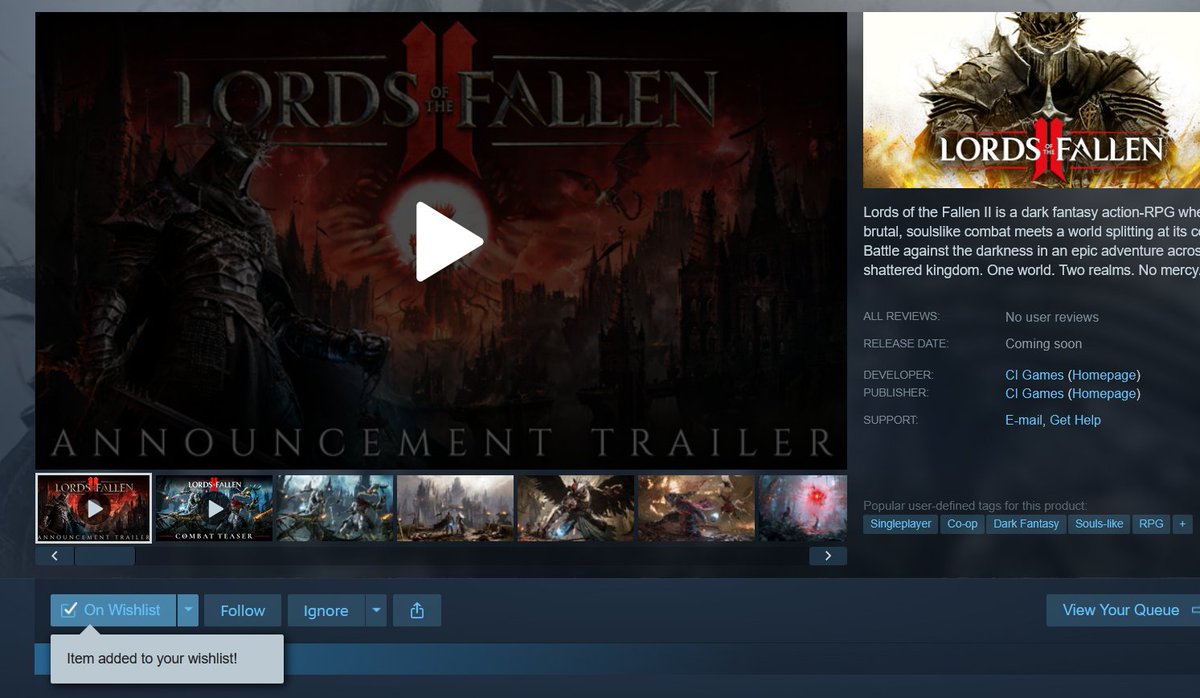Click the 'Item added to your wishlist!' tooltip
1200x698 pixels.
(167, 659)
